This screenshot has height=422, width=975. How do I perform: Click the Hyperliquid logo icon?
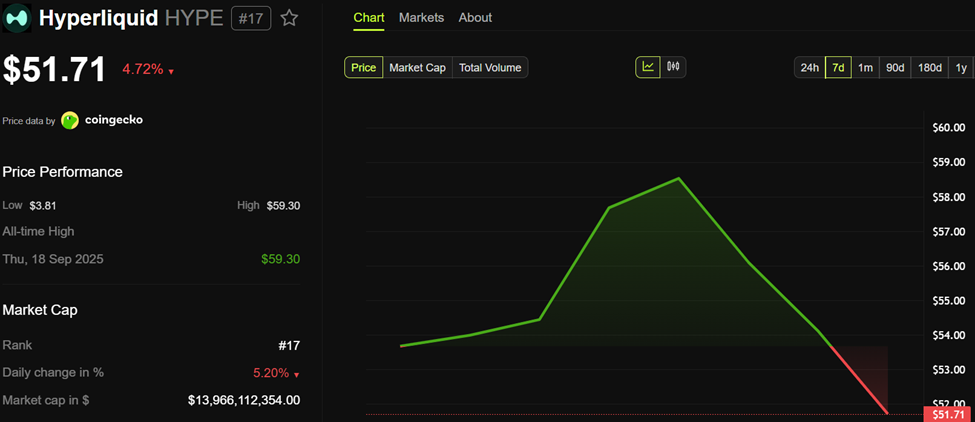click(x=17, y=19)
